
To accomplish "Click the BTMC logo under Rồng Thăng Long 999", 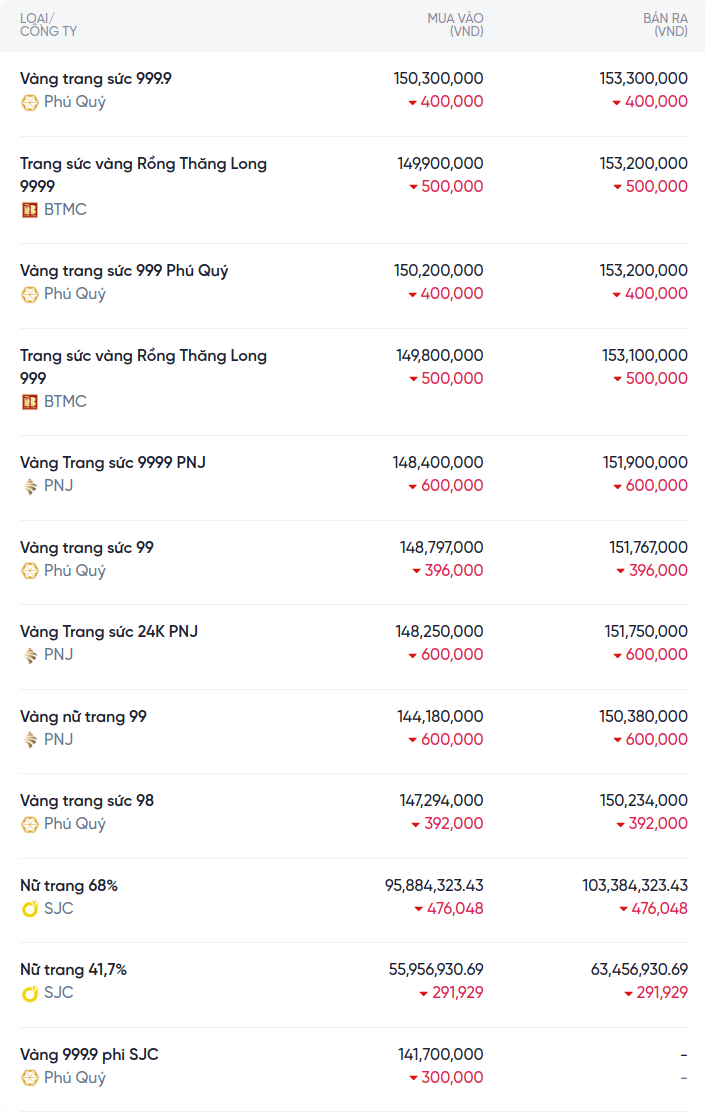I will click(30, 402).
